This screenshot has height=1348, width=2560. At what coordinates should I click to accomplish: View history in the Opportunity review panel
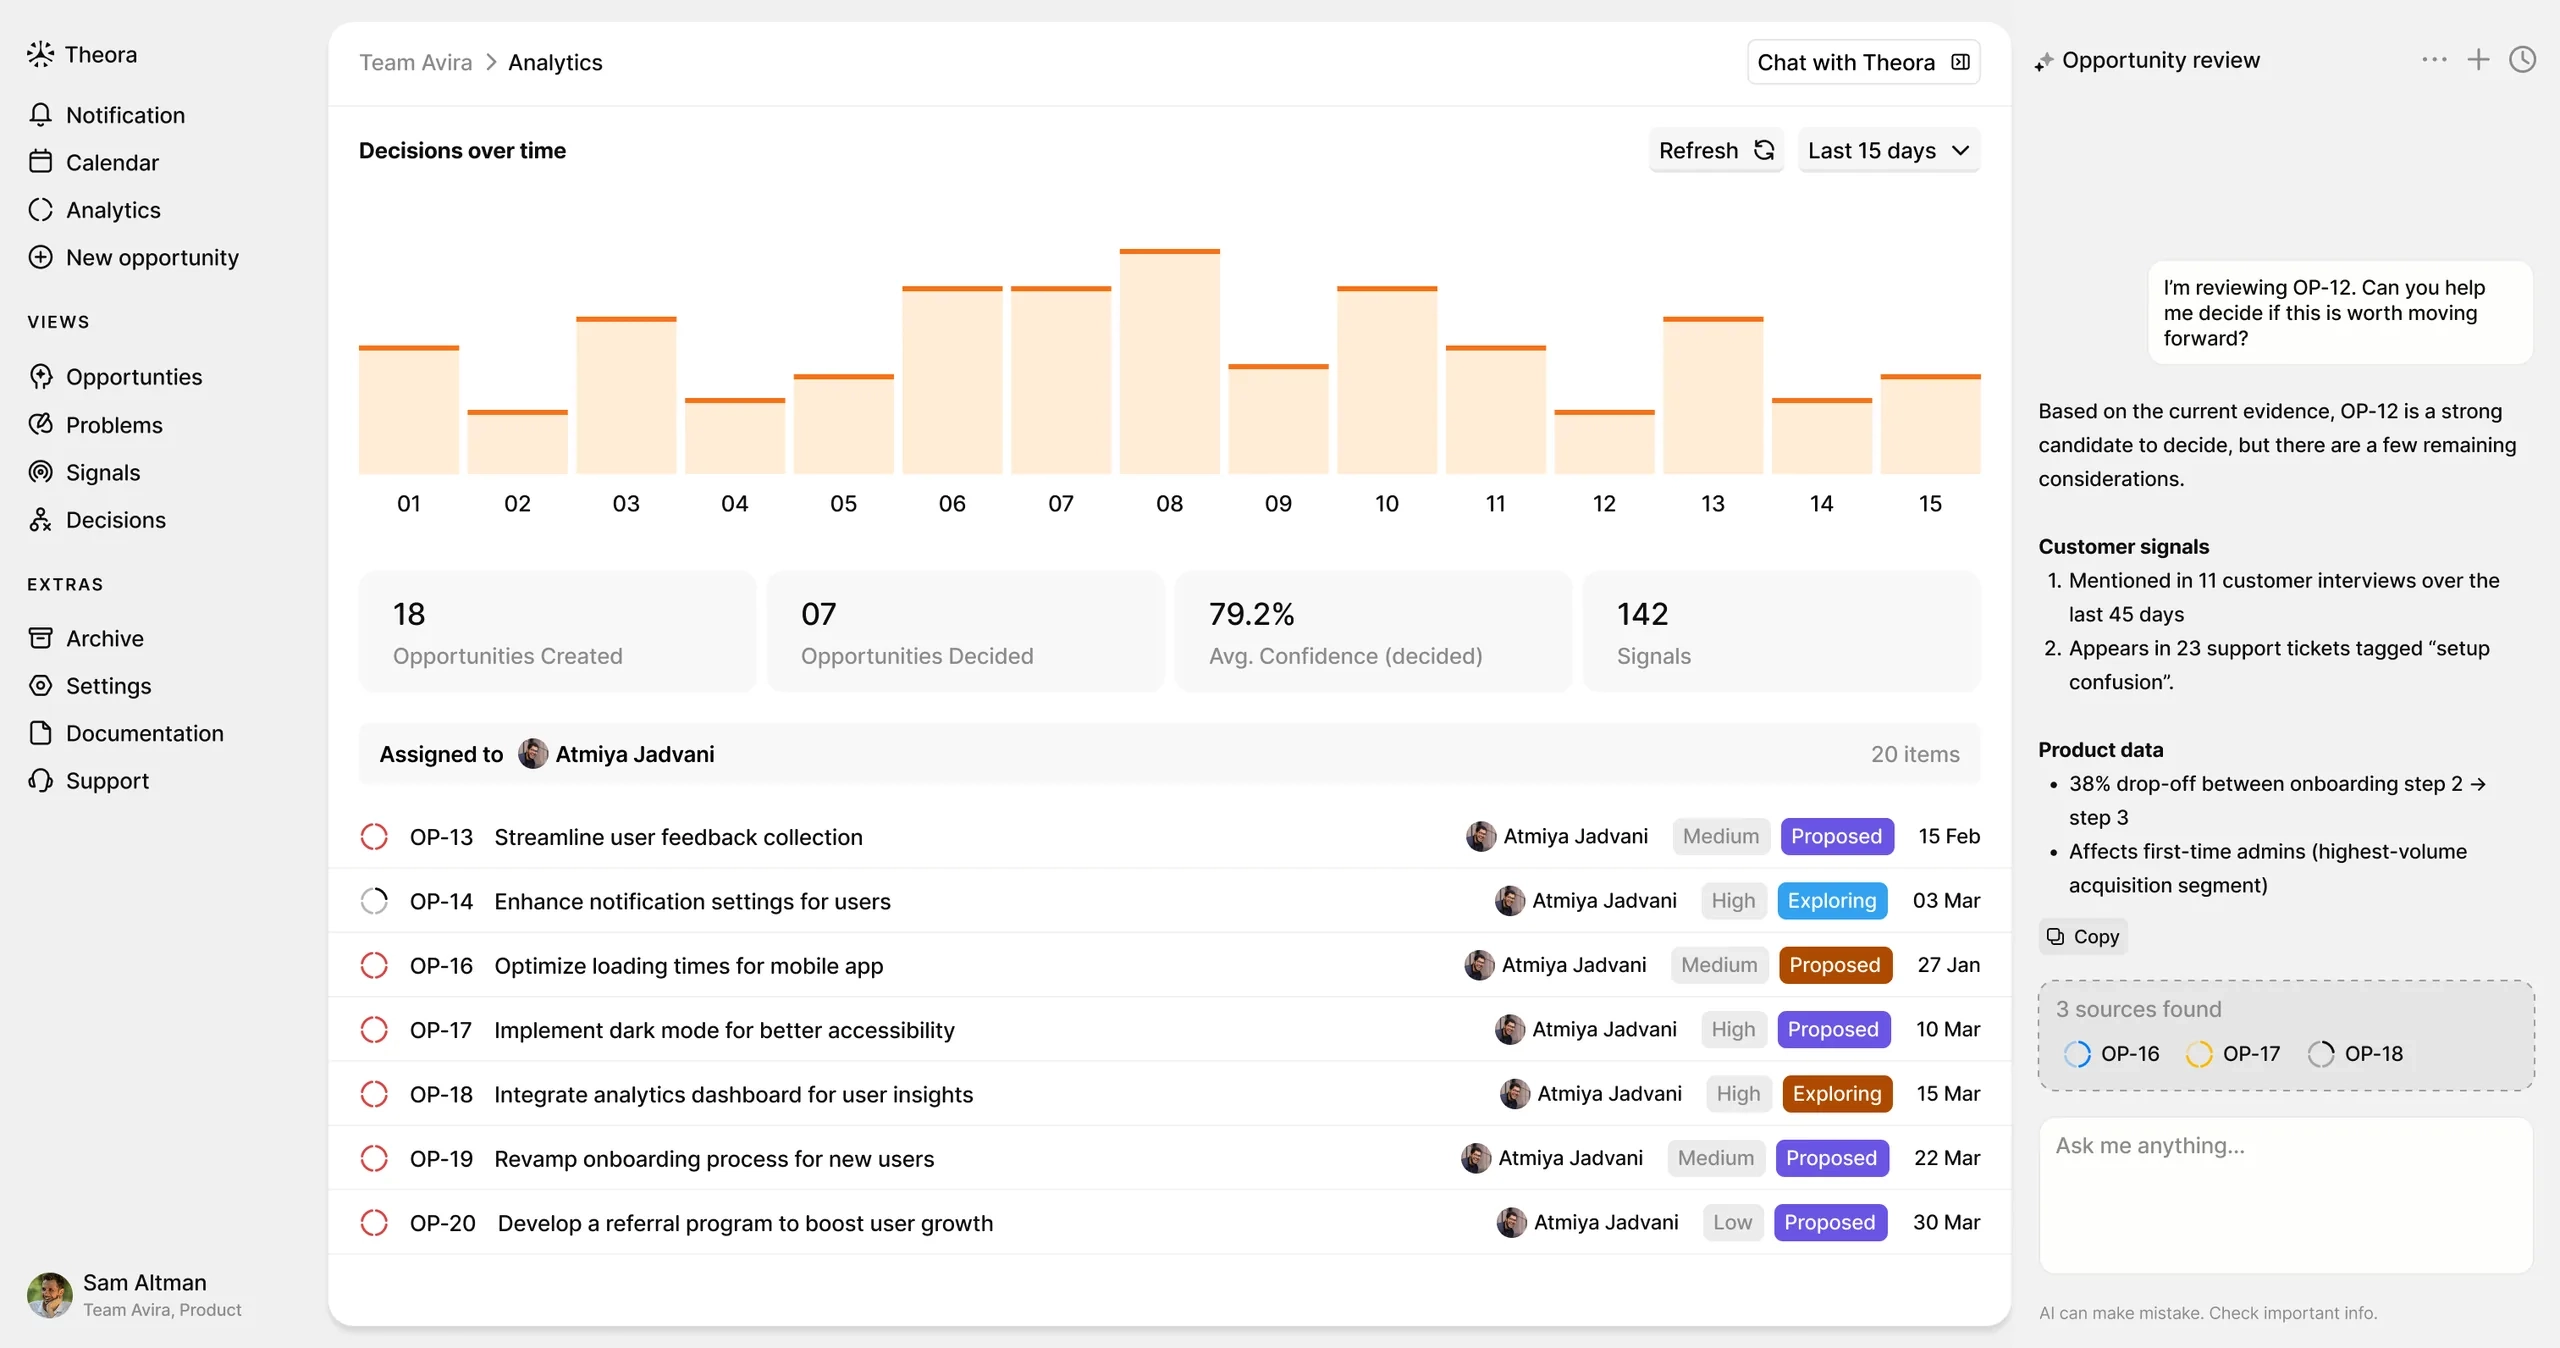(x=2522, y=59)
